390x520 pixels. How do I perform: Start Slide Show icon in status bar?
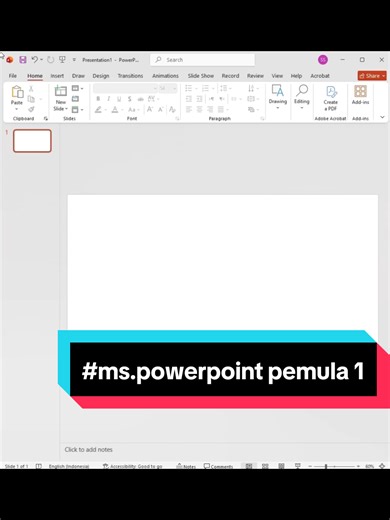pos(298,466)
